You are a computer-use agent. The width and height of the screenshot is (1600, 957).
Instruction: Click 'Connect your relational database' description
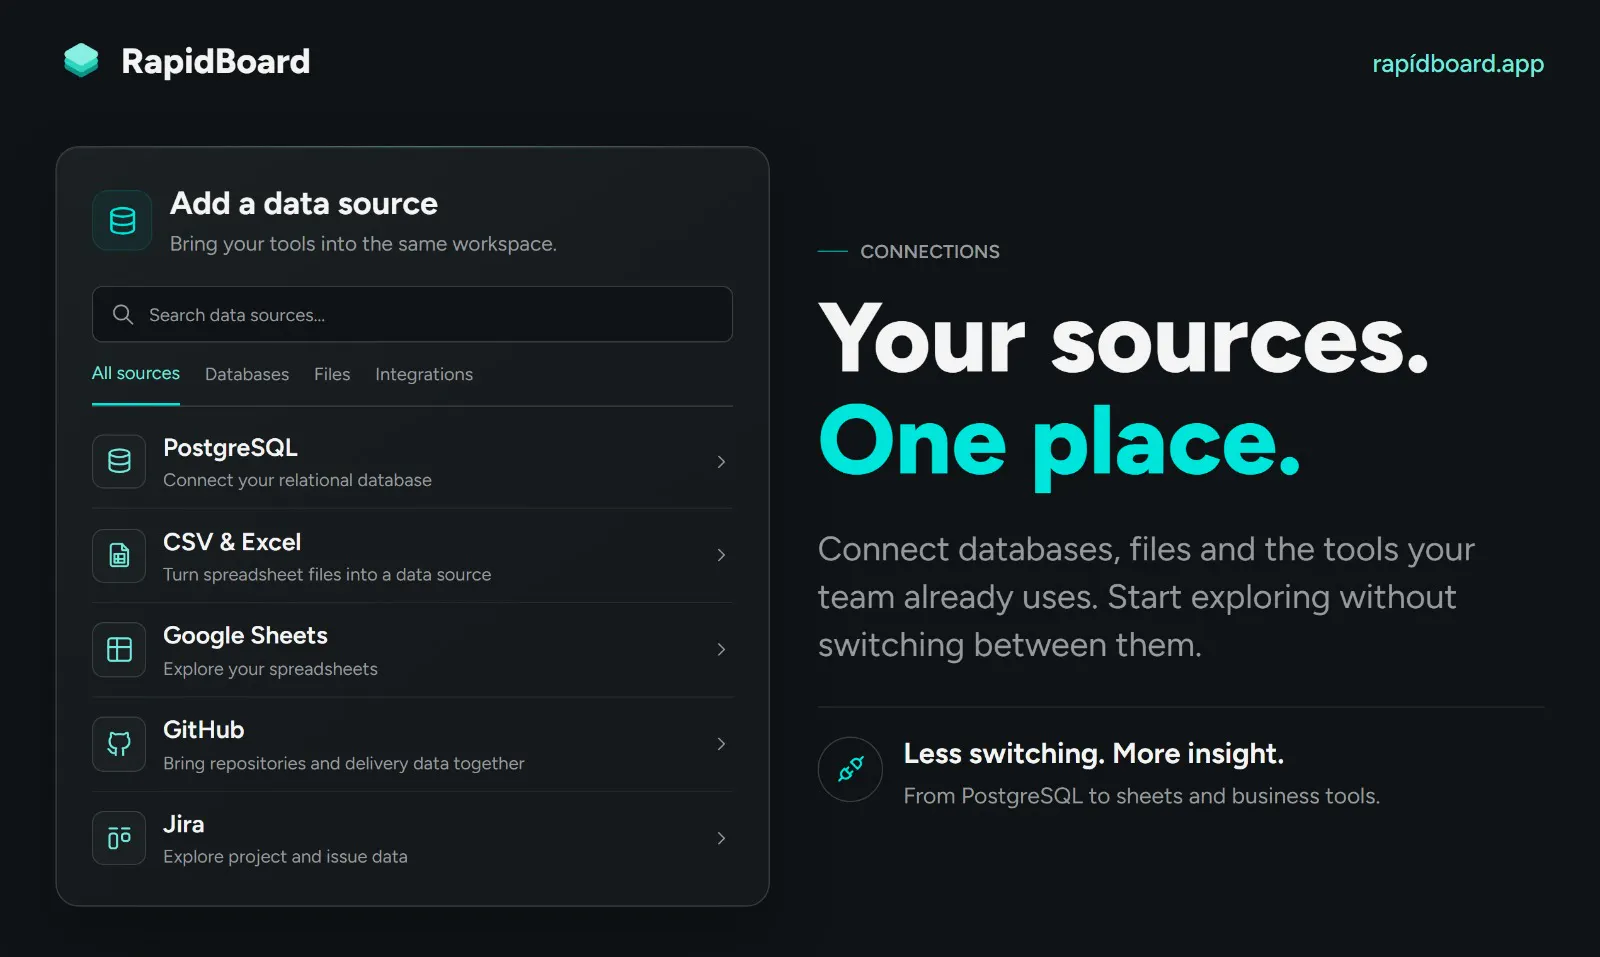click(297, 480)
